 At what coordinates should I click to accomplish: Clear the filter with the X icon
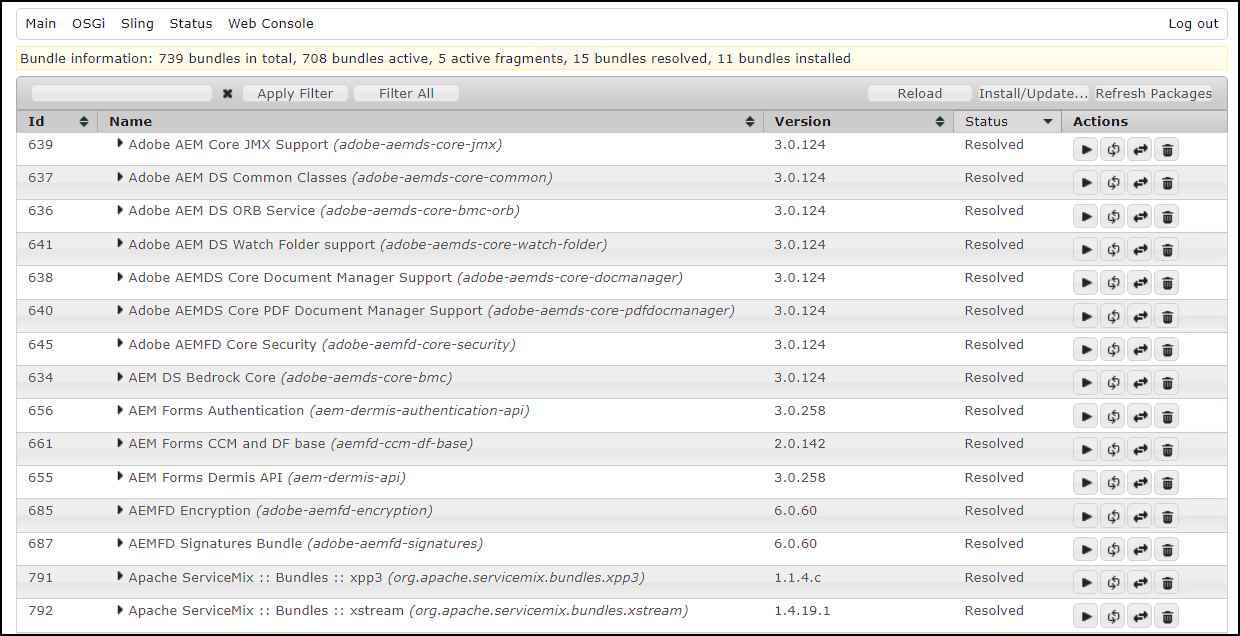pyautogui.click(x=227, y=94)
